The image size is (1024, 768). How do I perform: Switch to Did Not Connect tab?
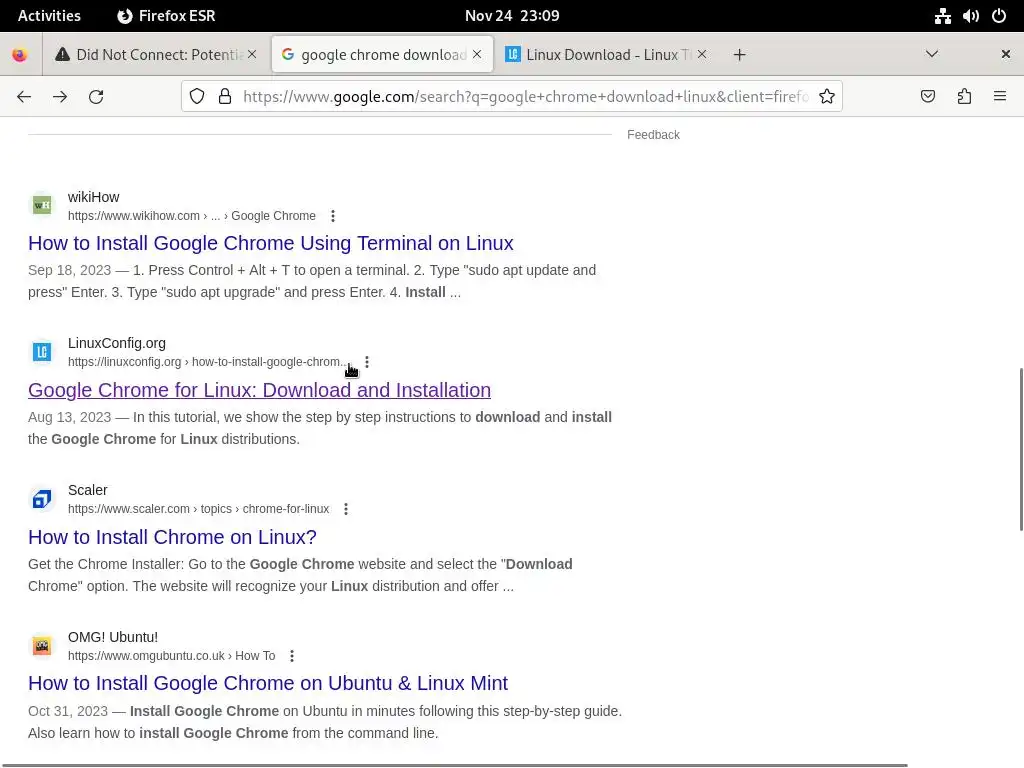156,55
